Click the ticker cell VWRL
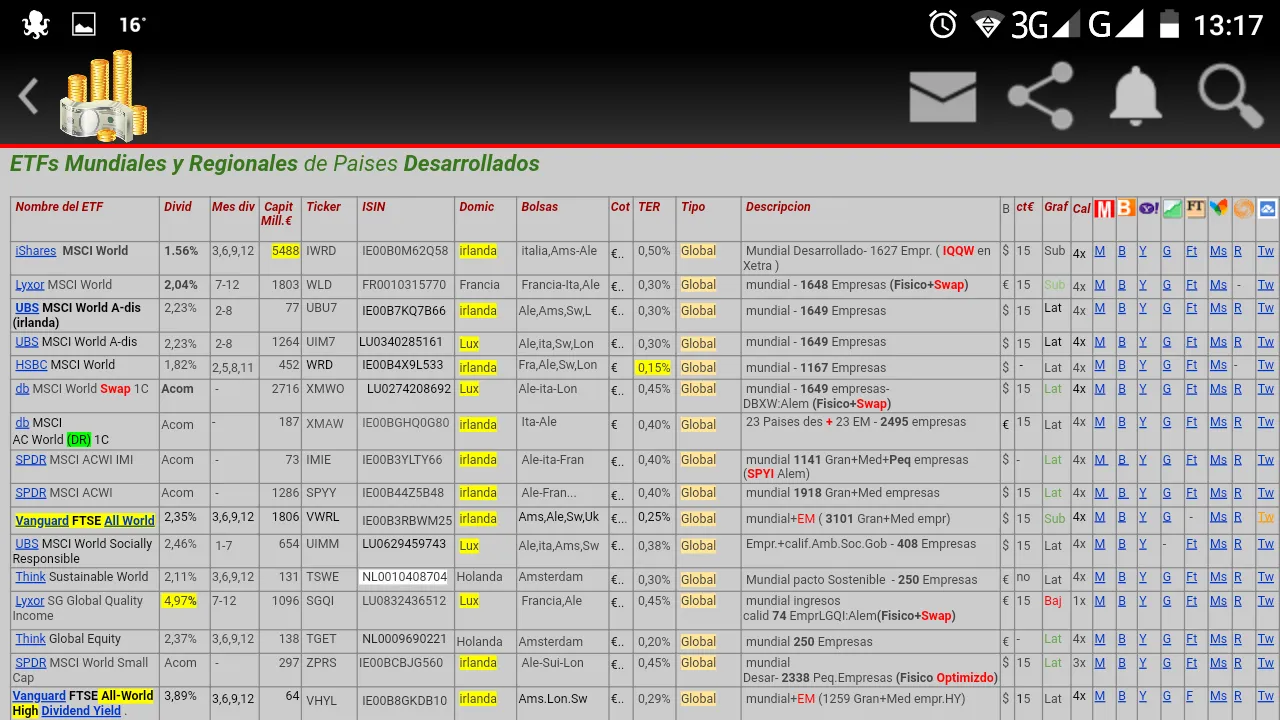The width and height of the screenshot is (1280, 720). [x=322, y=517]
